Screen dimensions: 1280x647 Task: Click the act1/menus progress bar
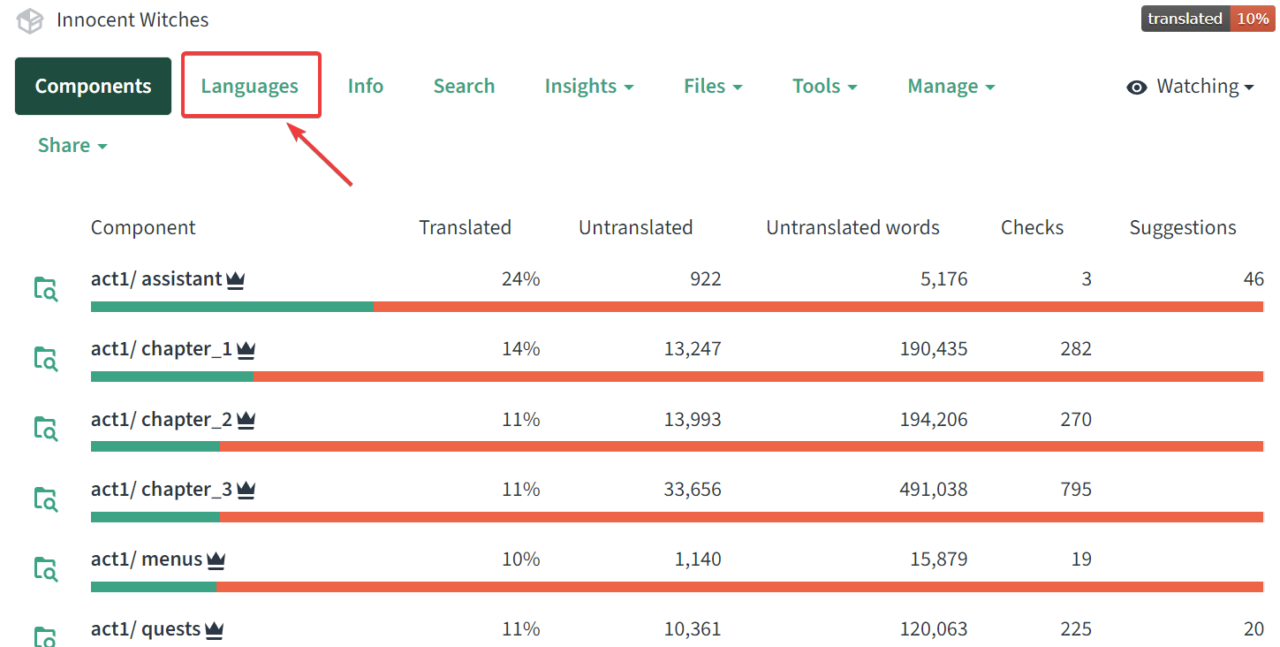[x=676, y=587]
